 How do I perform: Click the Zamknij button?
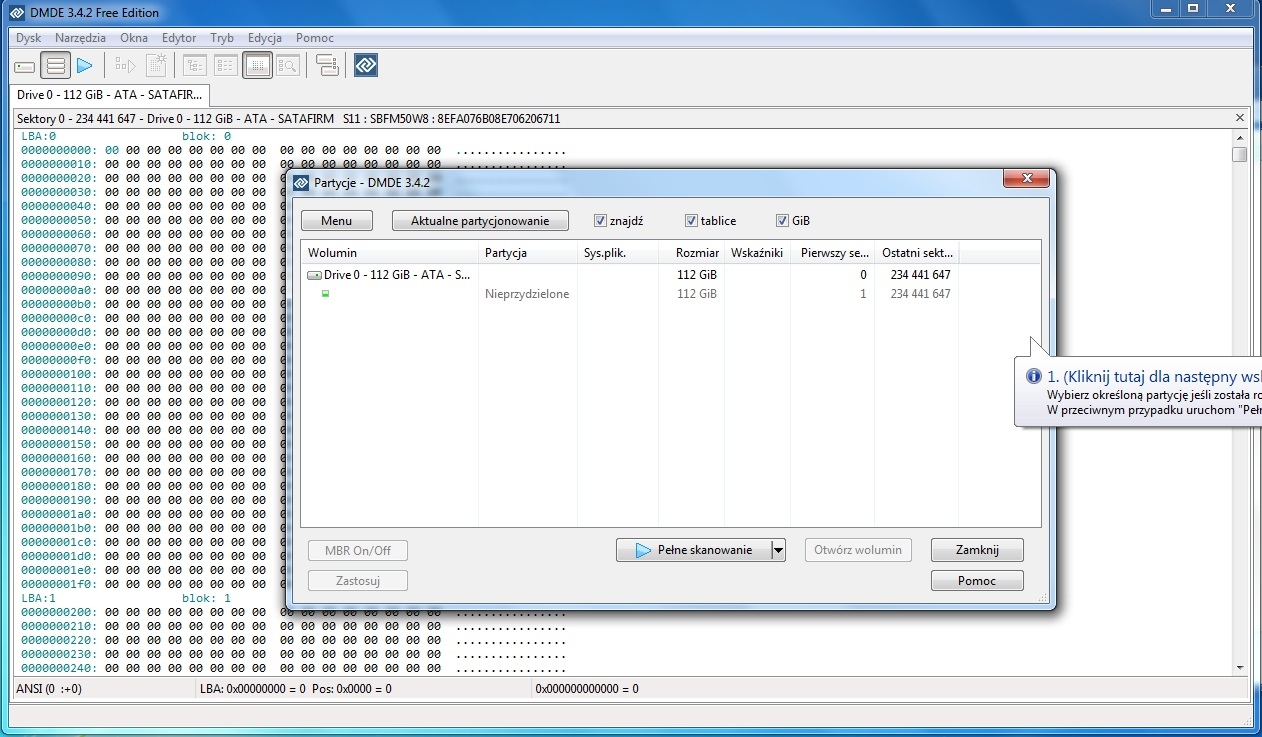(977, 550)
